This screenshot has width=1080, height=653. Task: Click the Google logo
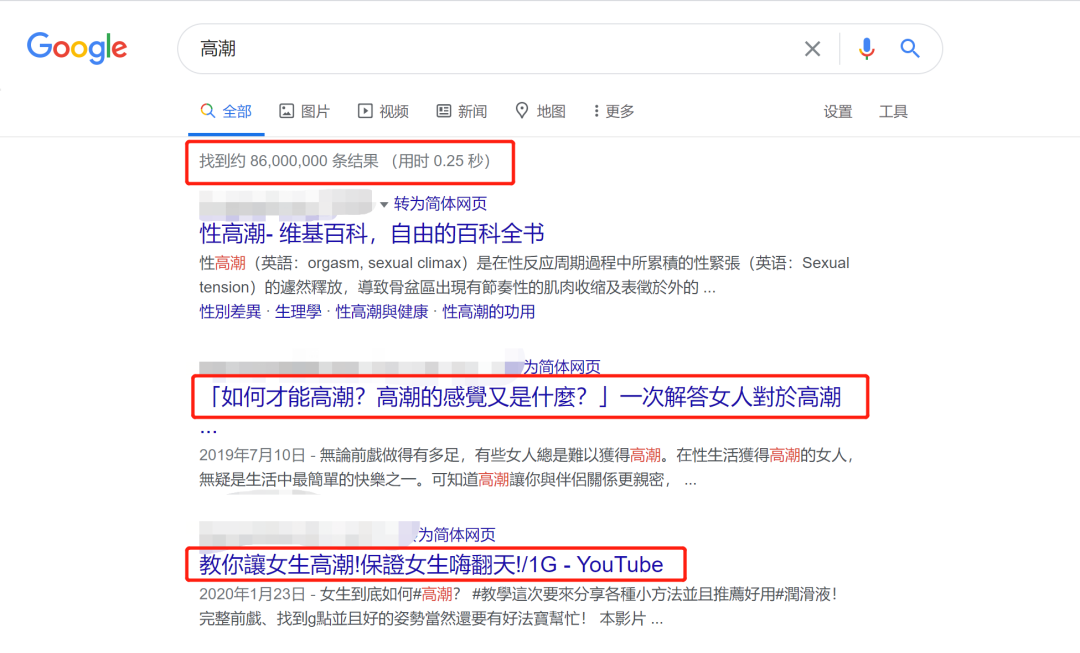pos(77,48)
